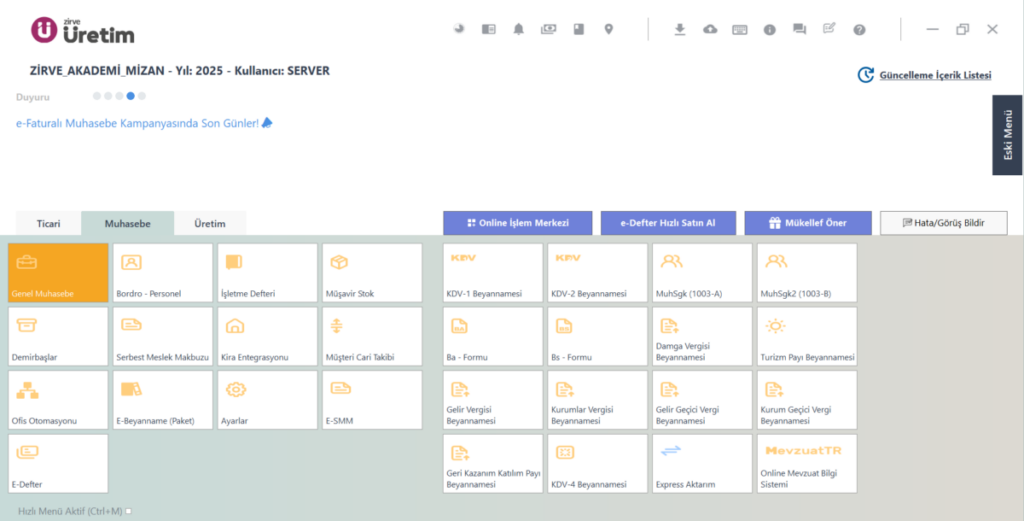The width and height of the screenshot is (1024, 521).
Task: Open the keyboard shortcuts icon
Action: [740, 29]
